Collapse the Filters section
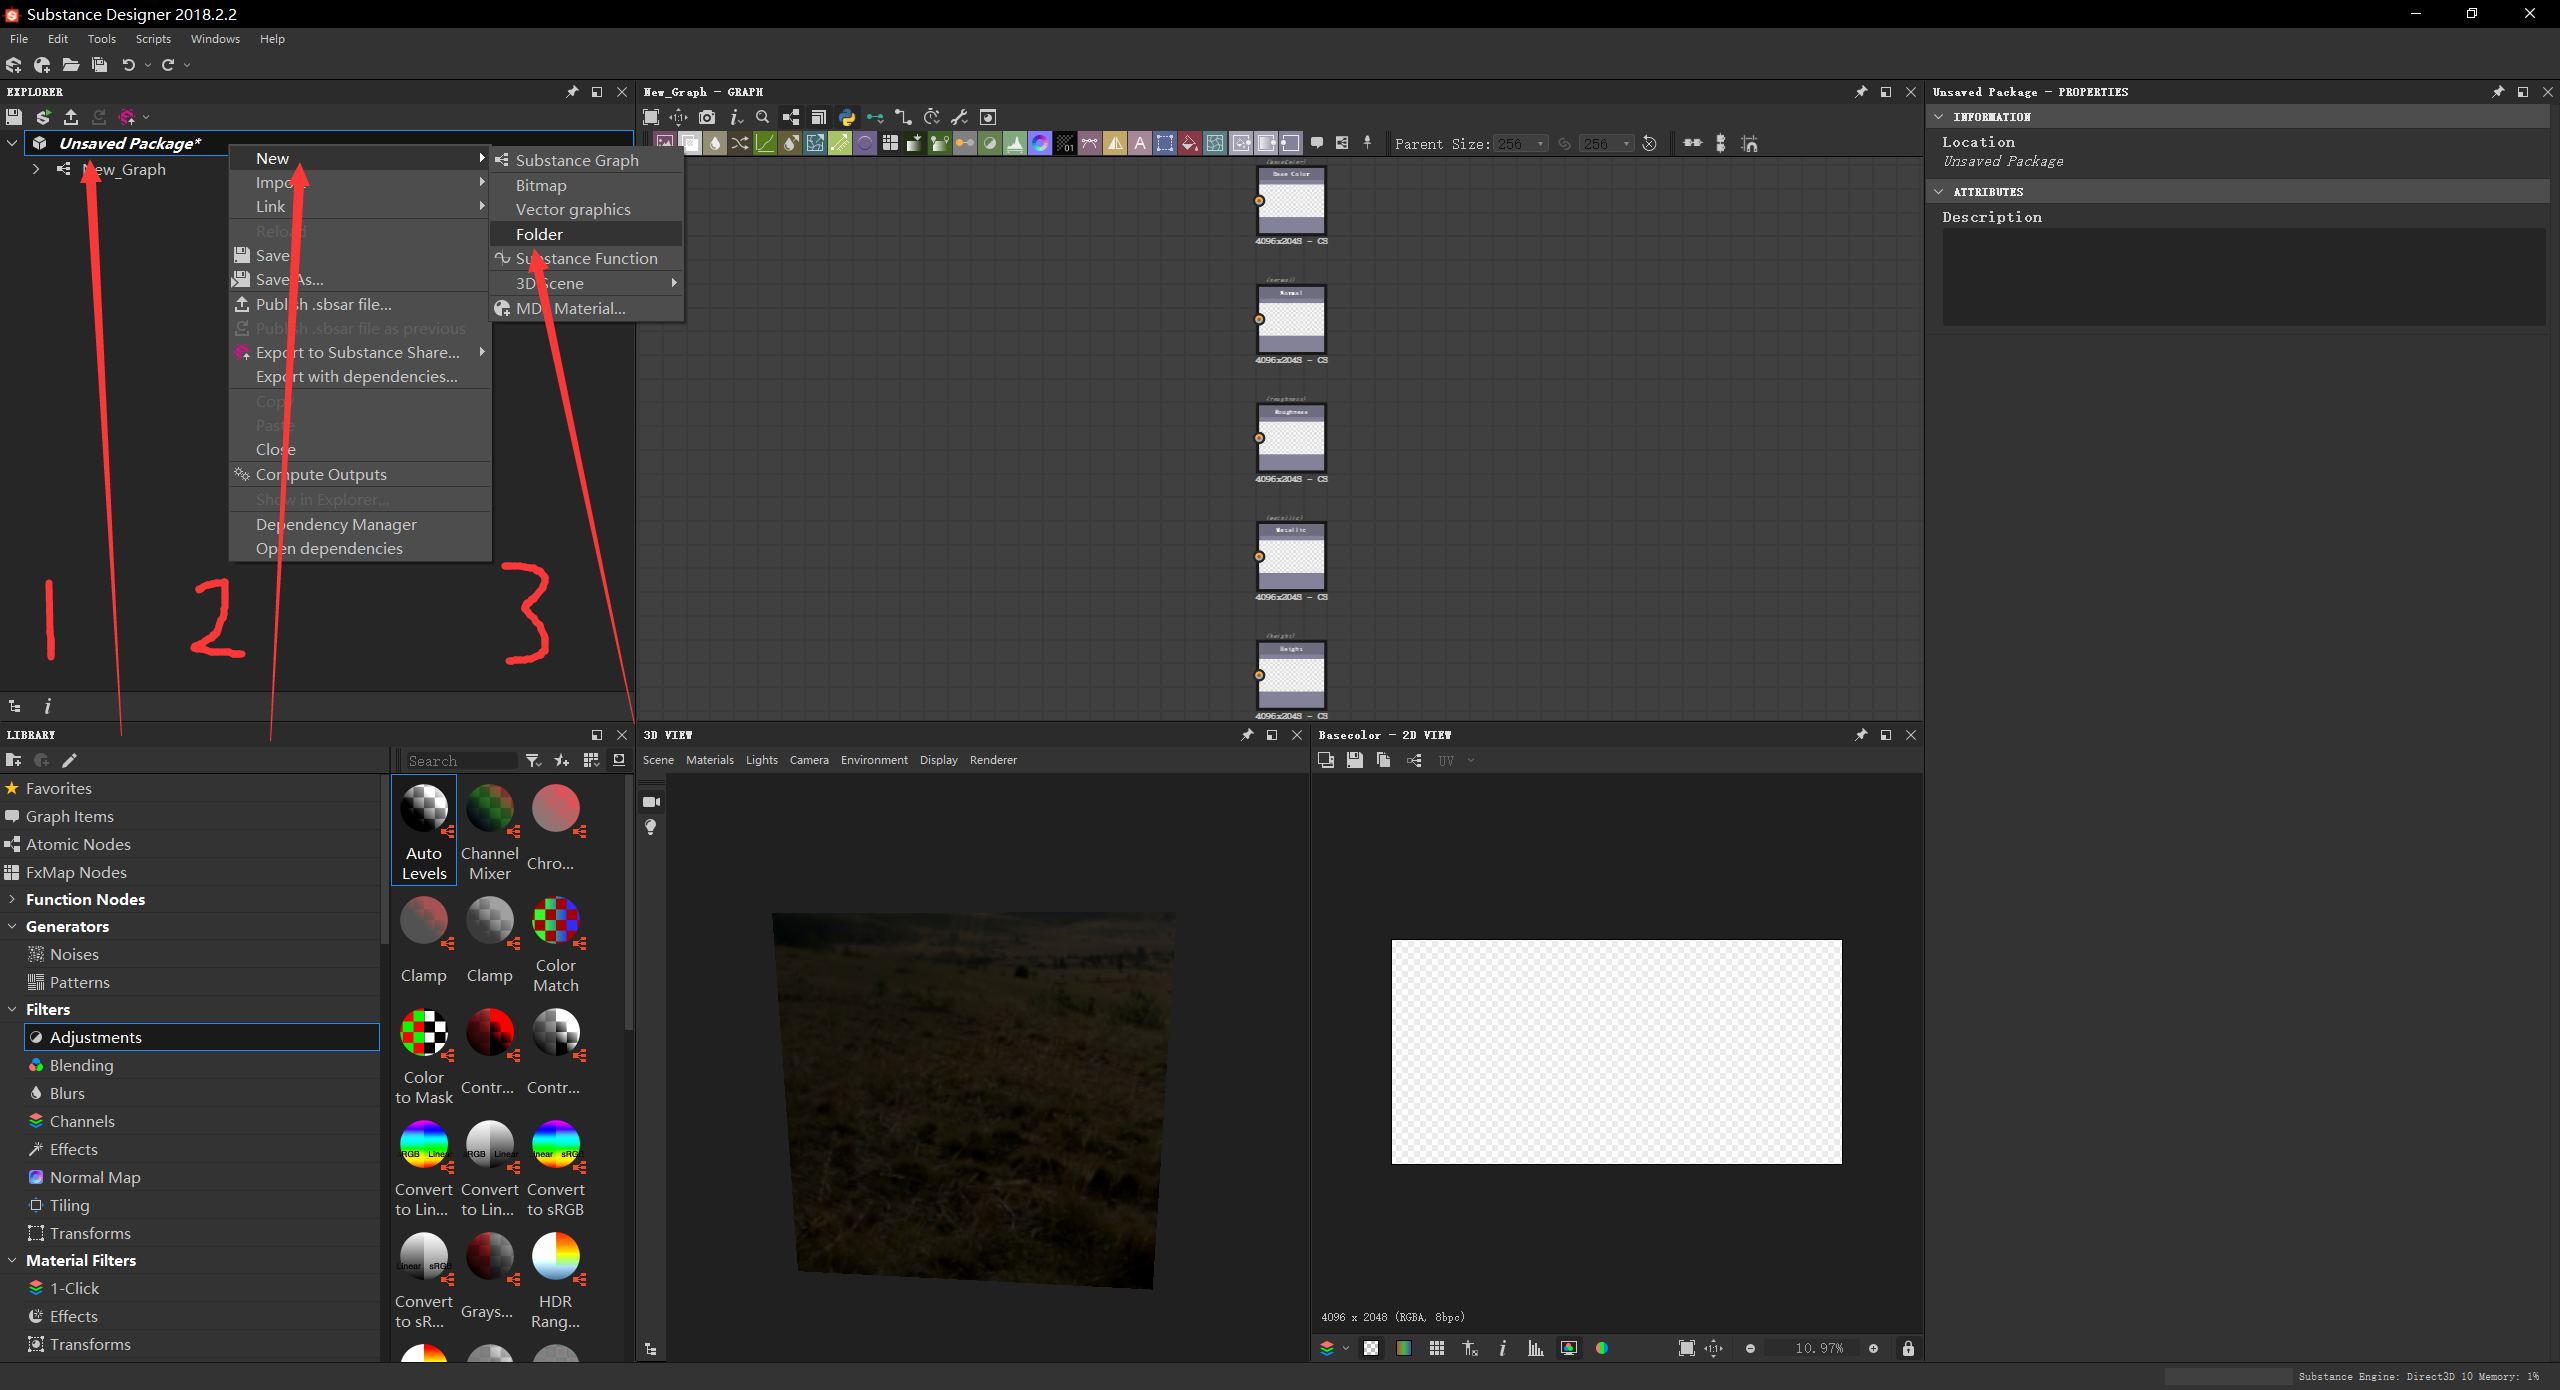Screen dimensions: 2560x1390 point(14,1008)
